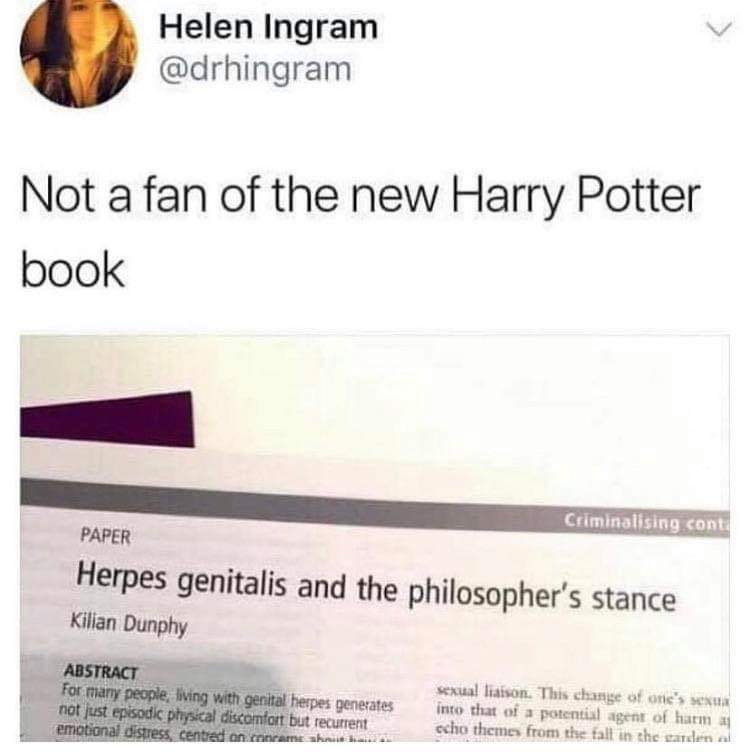The height and width of the screenshot is (752, 750).
Task: Click the word 'book' in the tweet
Action: 73,270
